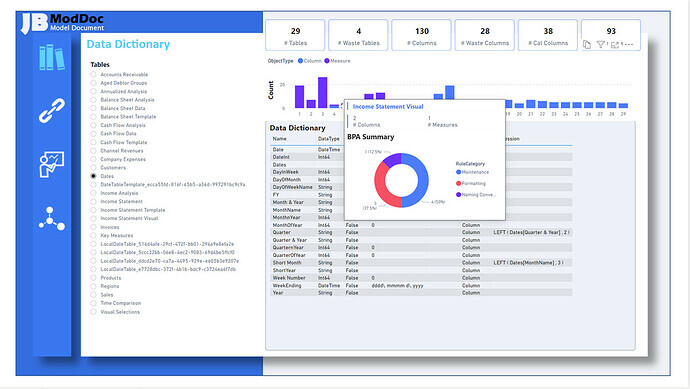Image resolution: width=690 pixels, height=389 pixels.
Task: Click the Measure legend color dot
Action: [x=327, y=61]
